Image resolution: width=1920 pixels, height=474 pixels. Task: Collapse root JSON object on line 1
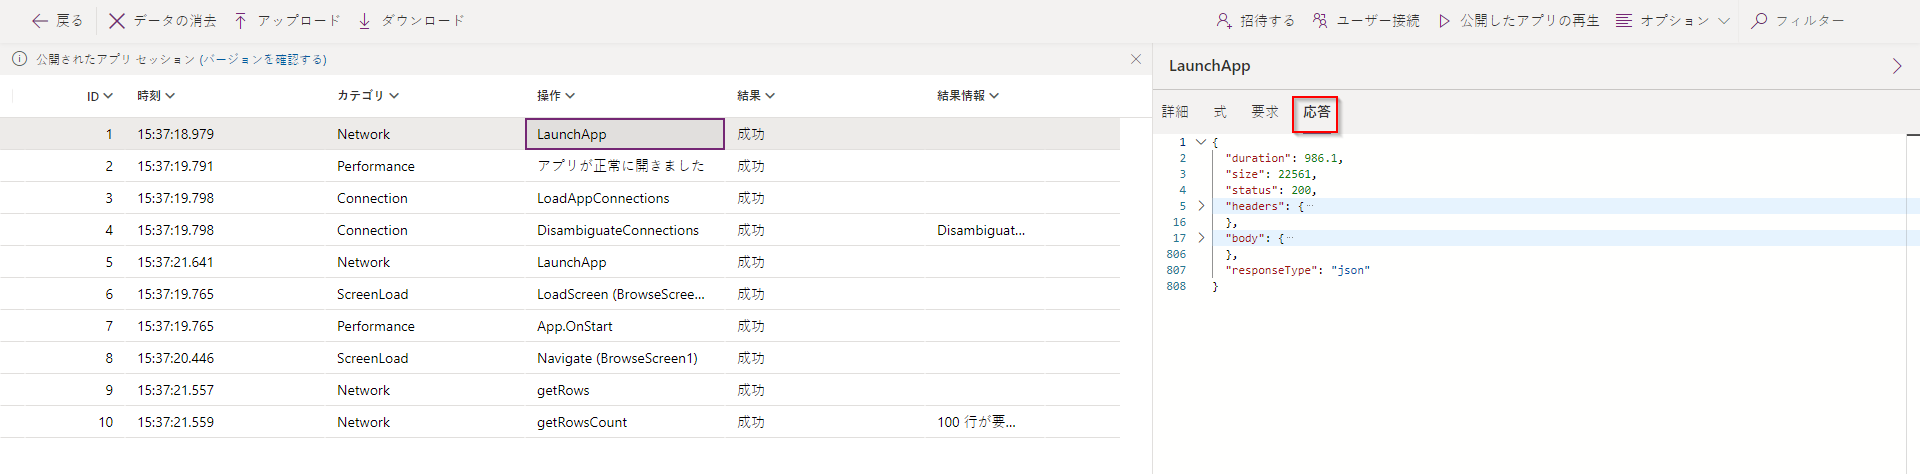(x=1201, y=142)
